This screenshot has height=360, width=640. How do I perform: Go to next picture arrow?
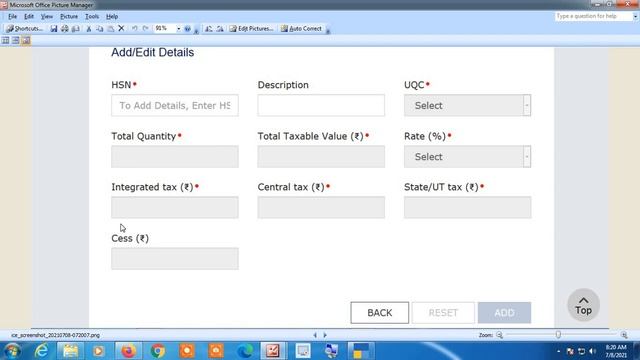(325, 335)
